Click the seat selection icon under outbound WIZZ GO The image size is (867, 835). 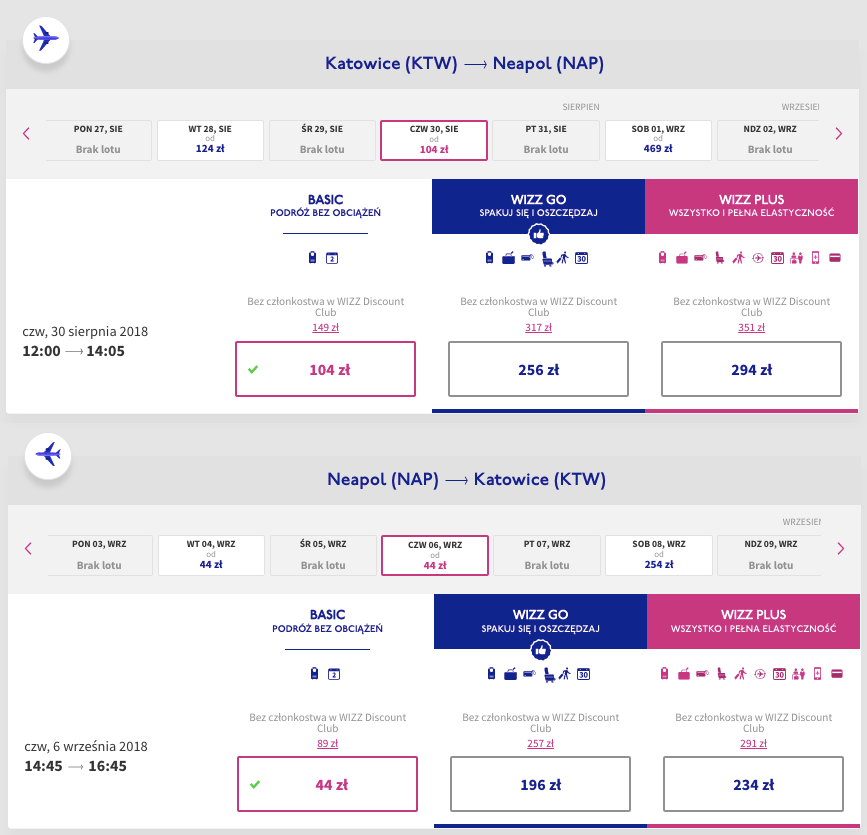point(547,259)
